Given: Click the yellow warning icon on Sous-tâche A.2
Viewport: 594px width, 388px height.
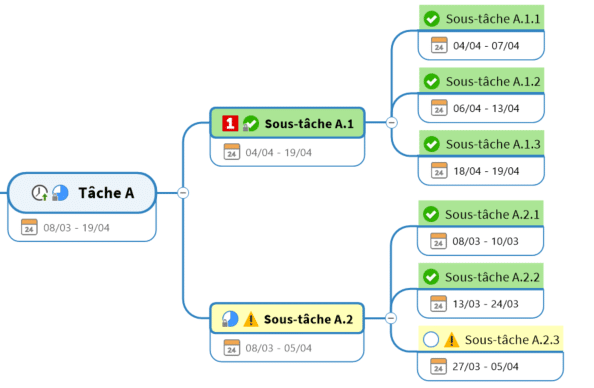Looking at the screenshot, I should point(251,319).
